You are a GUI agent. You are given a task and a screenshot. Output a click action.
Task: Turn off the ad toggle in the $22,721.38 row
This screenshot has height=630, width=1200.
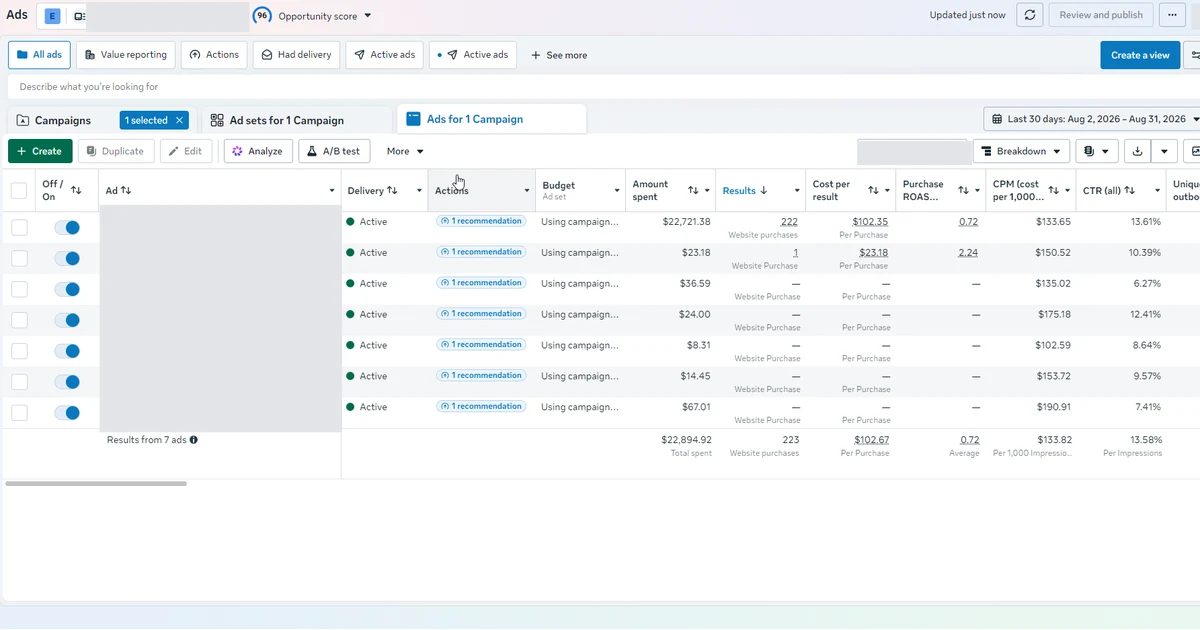point(67,227)
